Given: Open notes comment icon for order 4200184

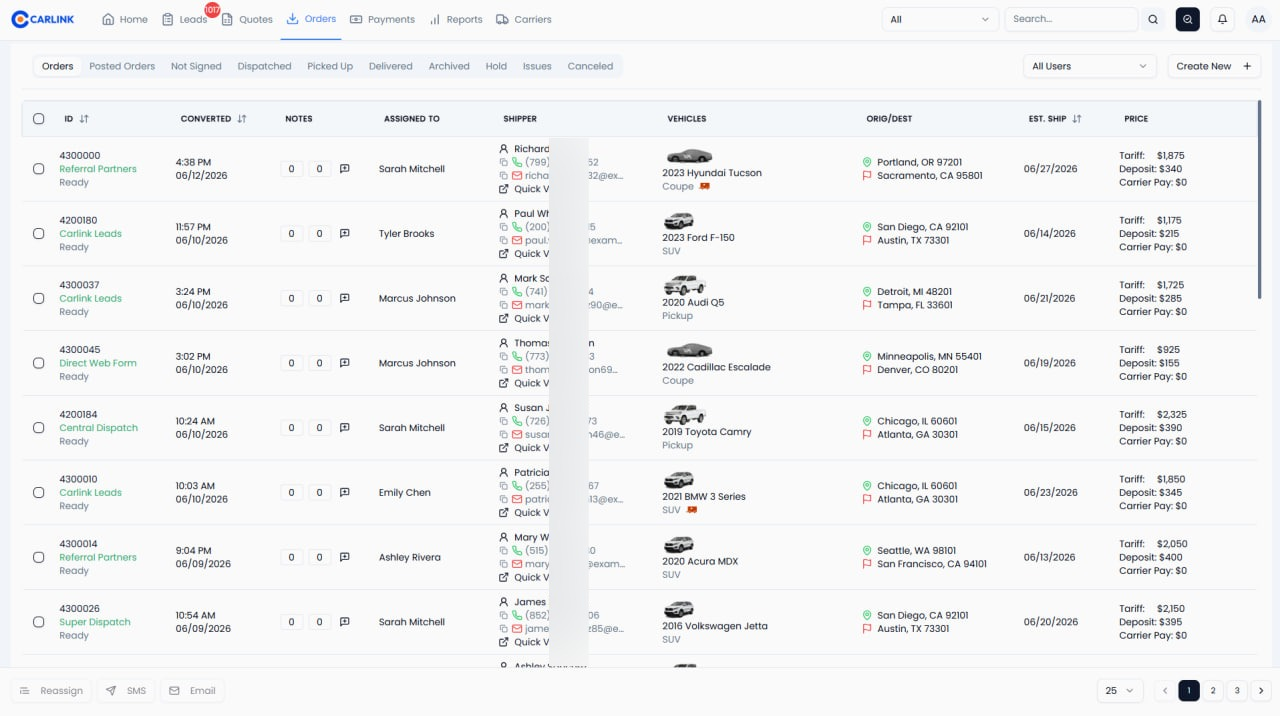Looking at the screenshot, I should tap(345, 428).
